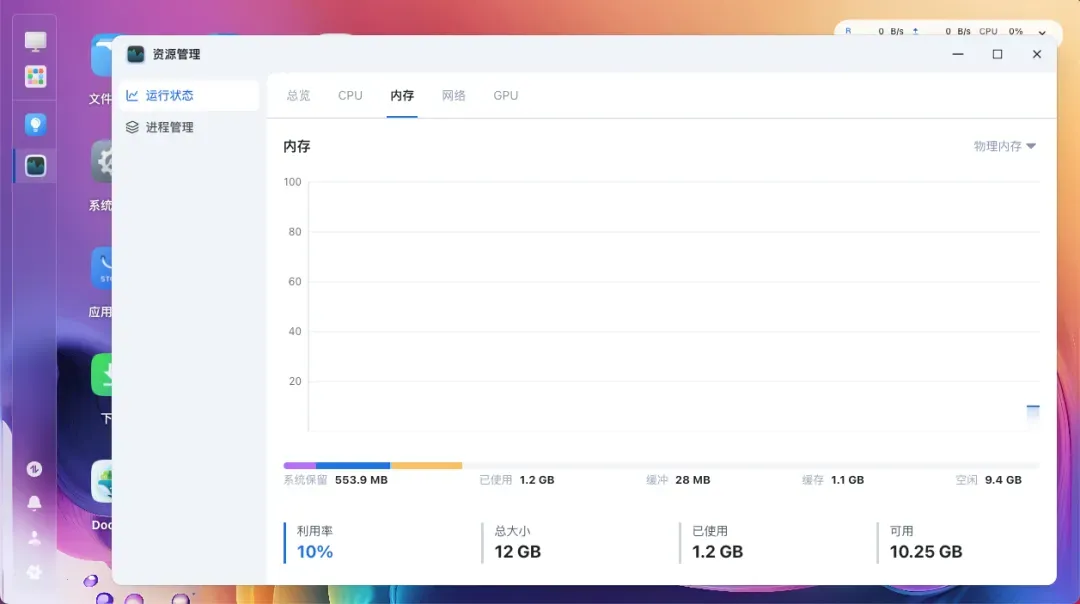Select 运行状态 in the sidebar

click(169, 96)
